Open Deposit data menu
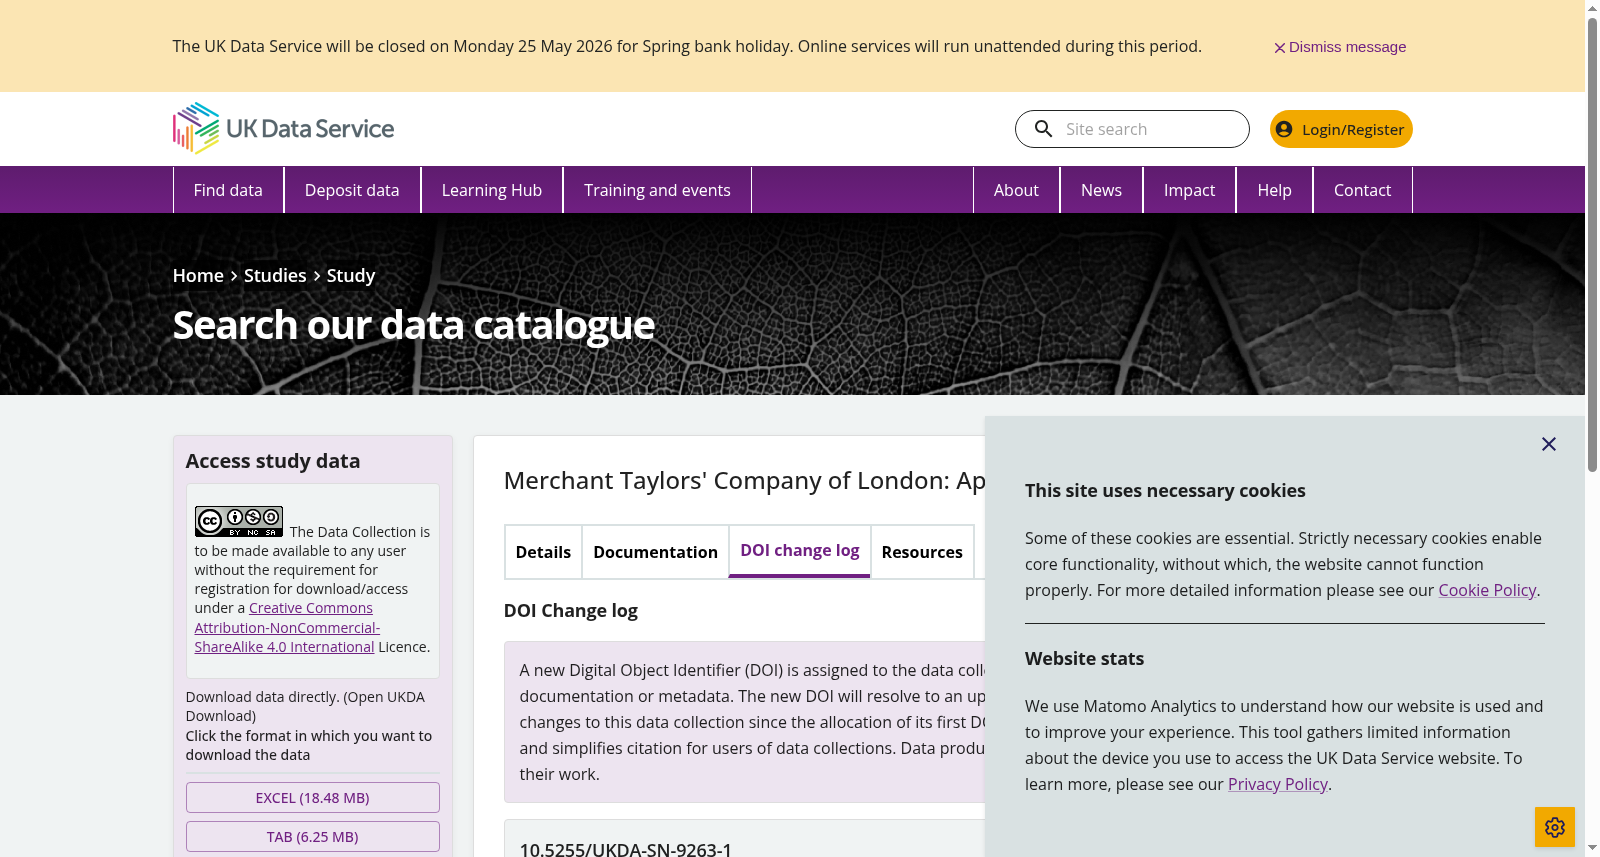This screenshot has height=857, width=1600. click(352, 190)
